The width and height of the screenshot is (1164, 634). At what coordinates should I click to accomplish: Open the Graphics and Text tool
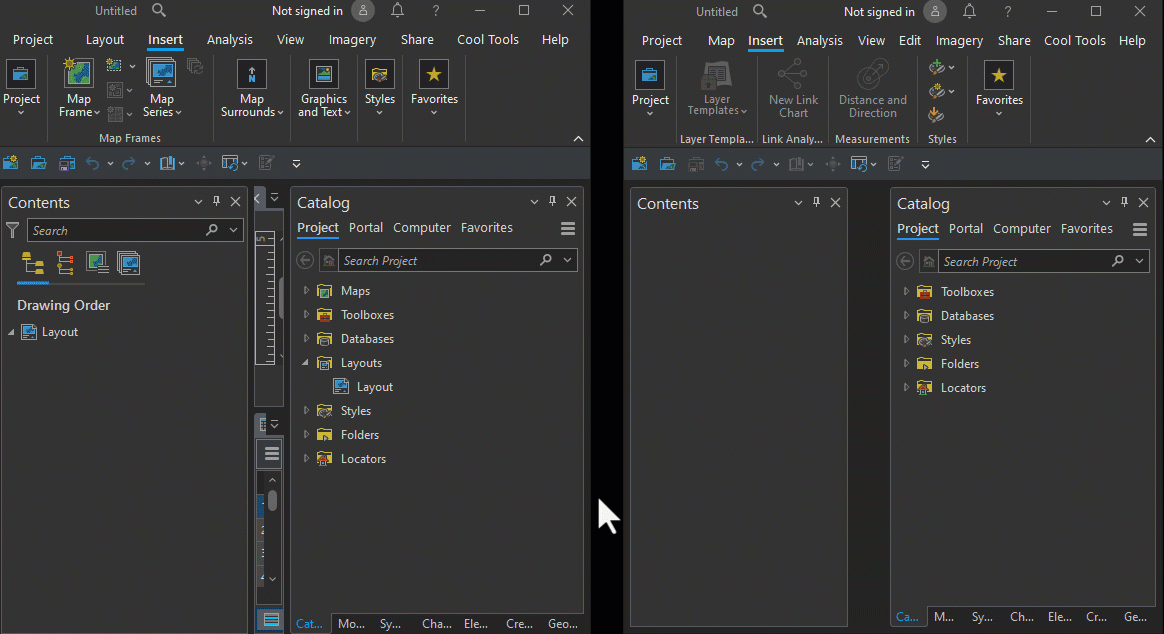(x=323, y=88)
